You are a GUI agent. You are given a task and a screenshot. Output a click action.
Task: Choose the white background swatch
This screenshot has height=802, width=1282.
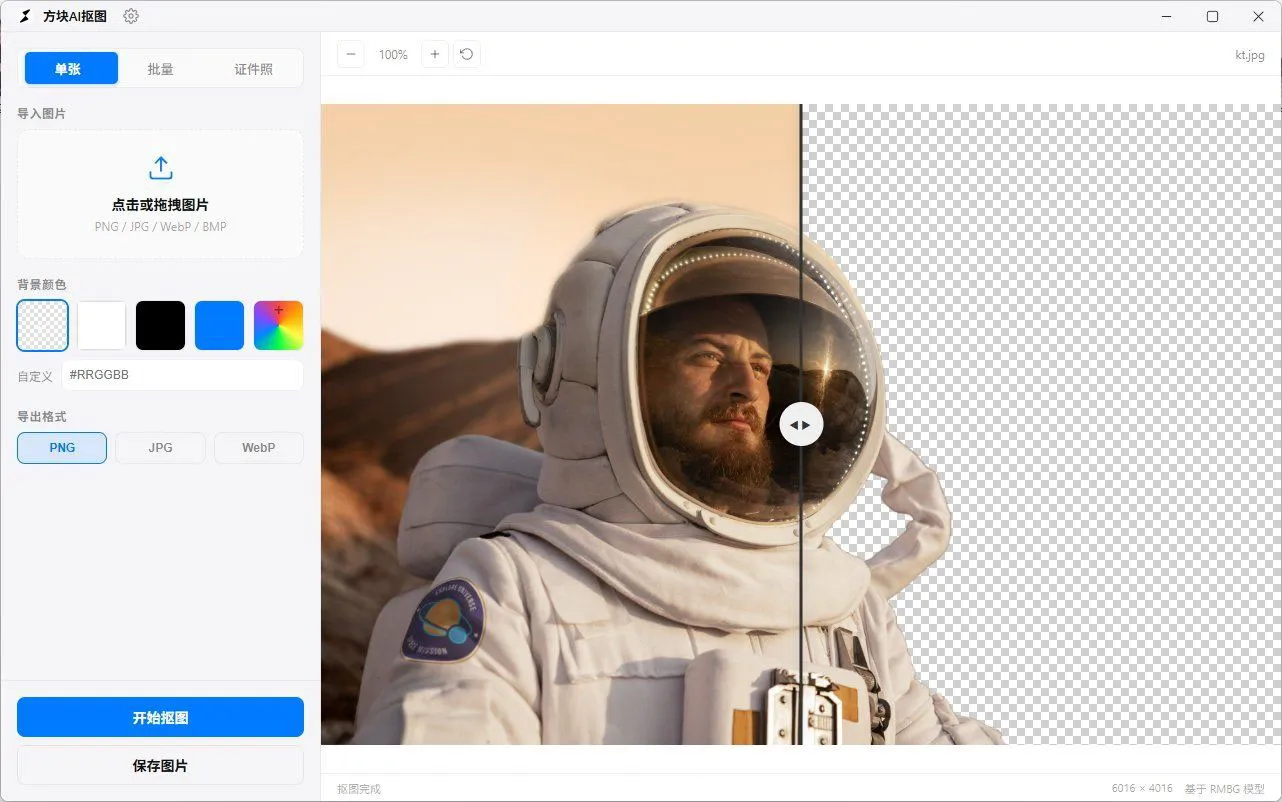(102, 325)
